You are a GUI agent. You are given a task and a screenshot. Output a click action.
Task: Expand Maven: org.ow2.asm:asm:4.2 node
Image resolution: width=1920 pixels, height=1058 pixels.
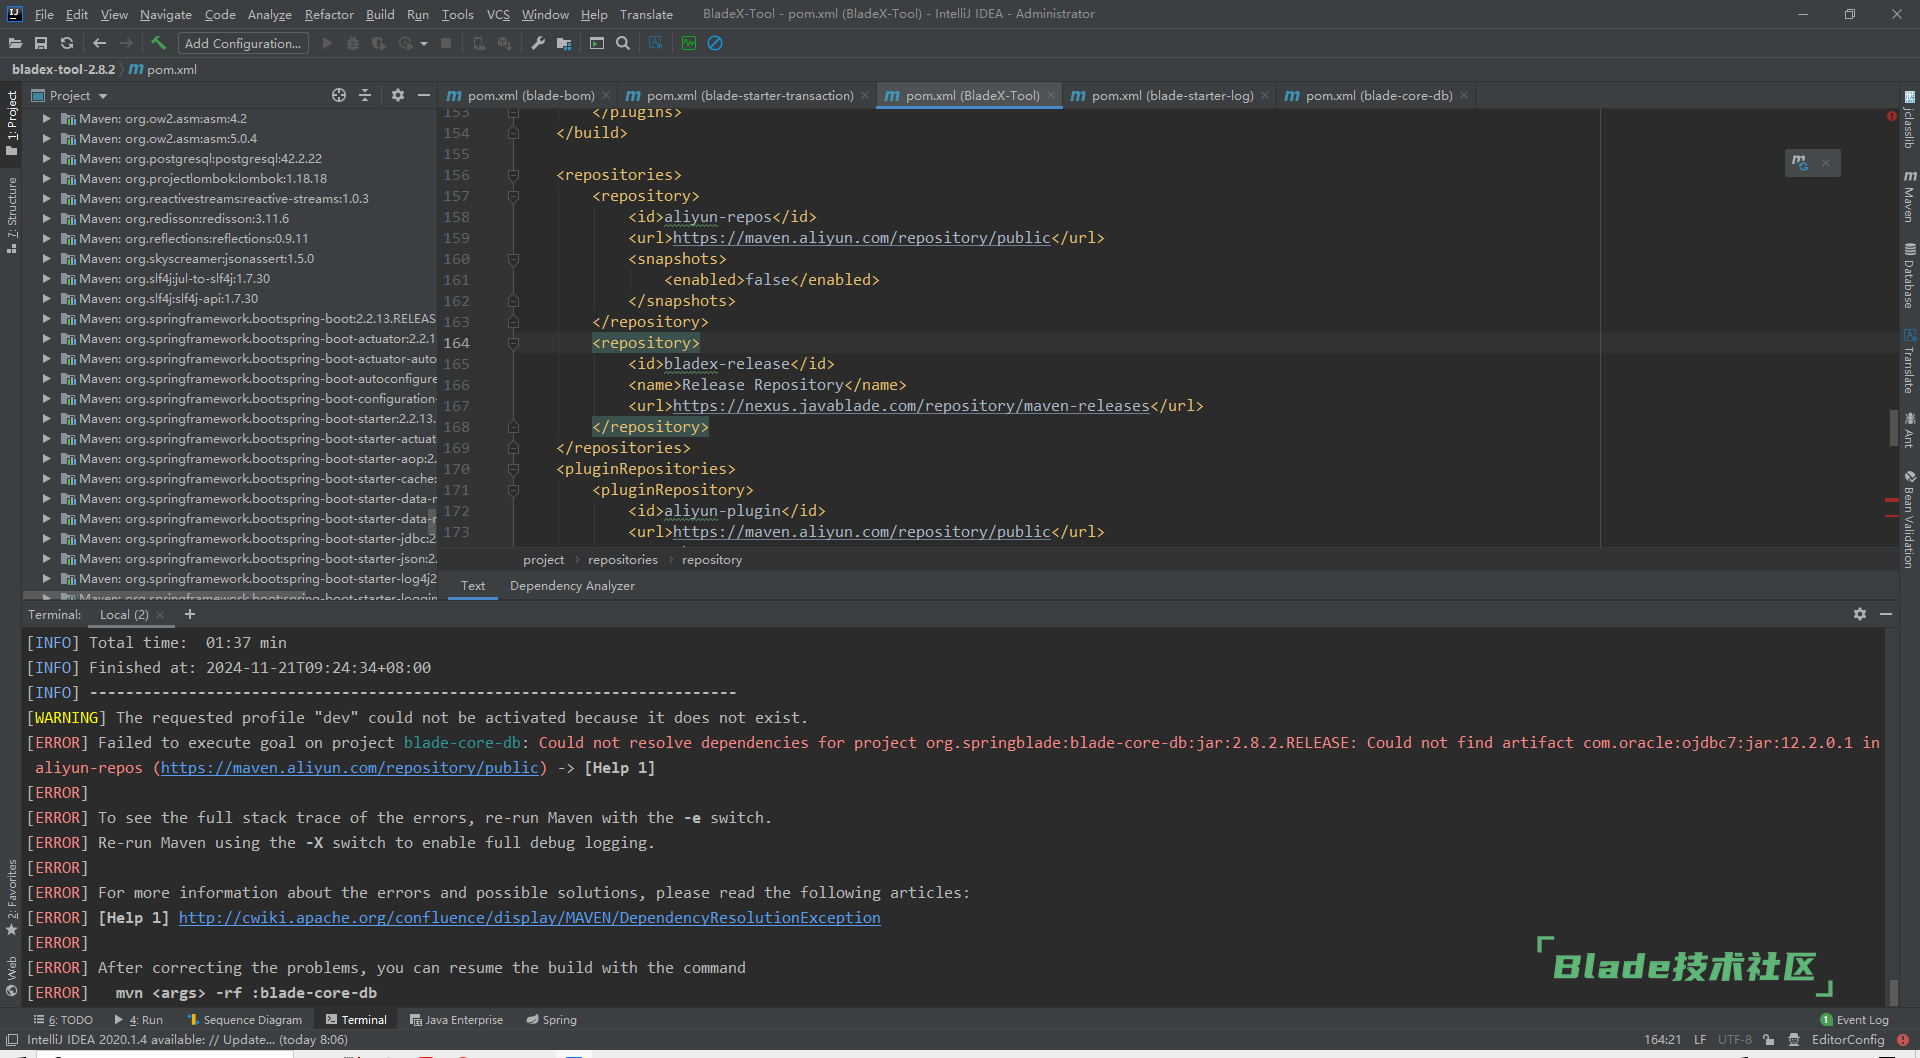(46, 118)
